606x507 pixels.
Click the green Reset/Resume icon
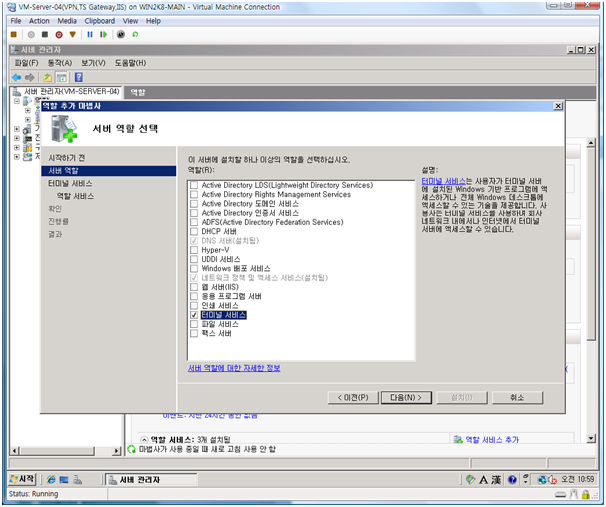pos(104,35)
